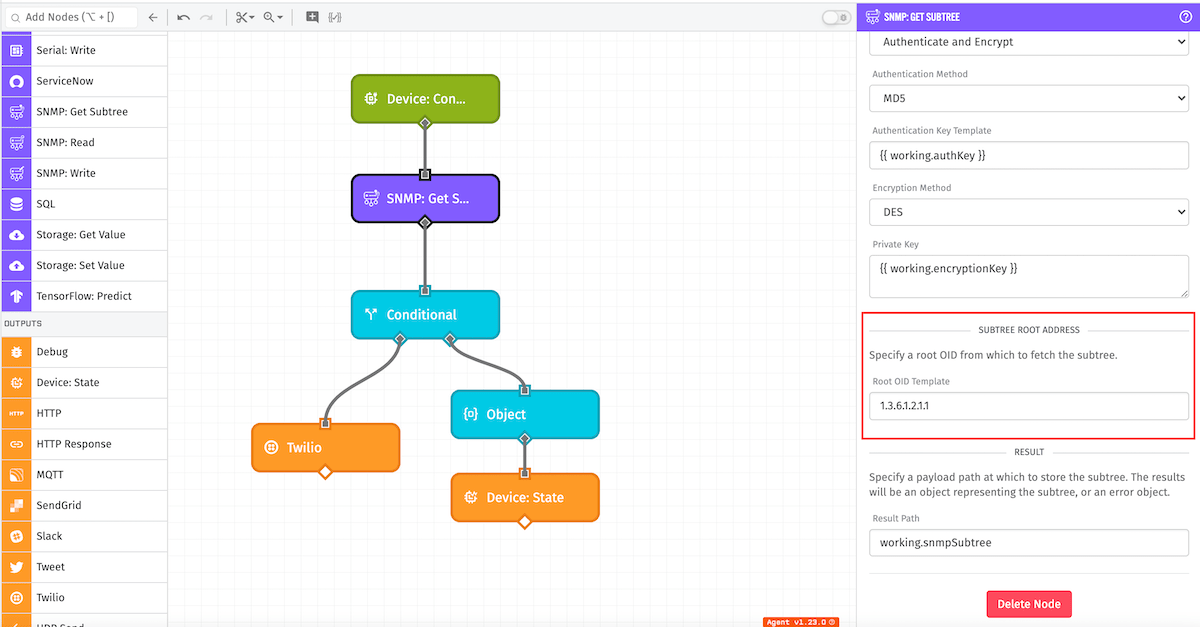Click the Add Nodes search field
Viewport: 1200px width, 627px height.
tap(70, 17)
